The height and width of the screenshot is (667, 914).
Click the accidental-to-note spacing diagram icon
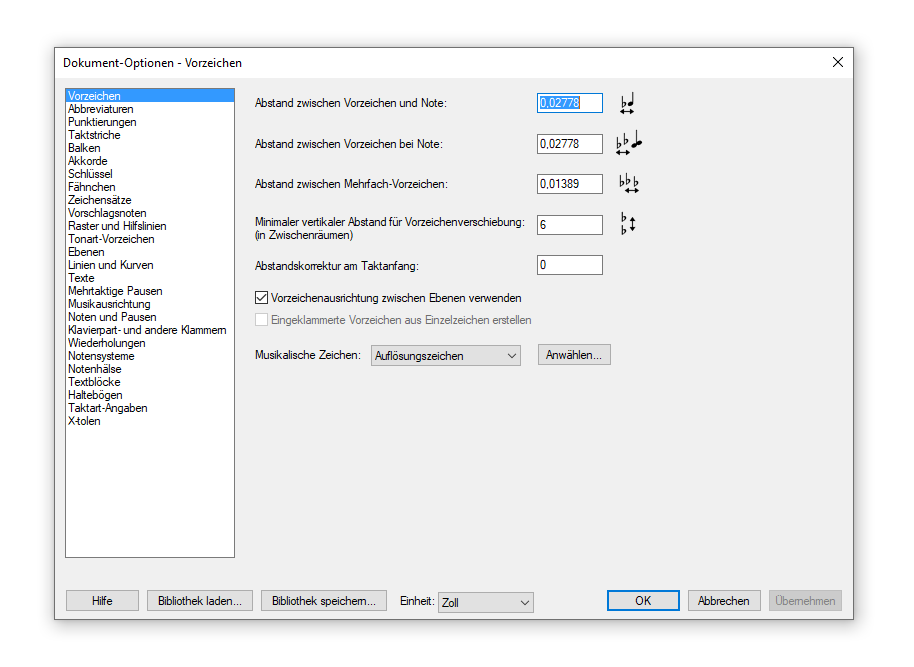tap(628, 103)
